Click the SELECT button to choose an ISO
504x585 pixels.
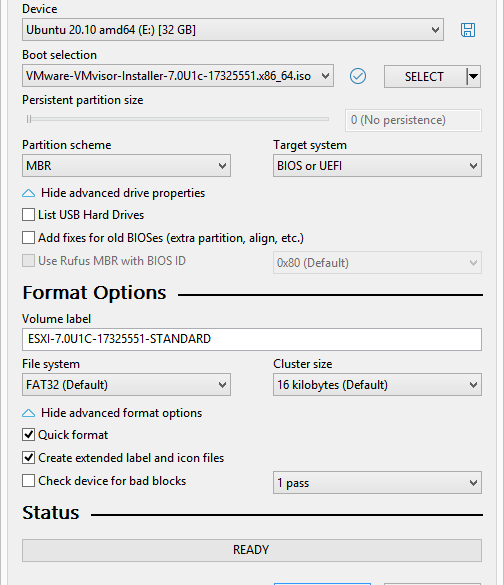click(425, 76)
